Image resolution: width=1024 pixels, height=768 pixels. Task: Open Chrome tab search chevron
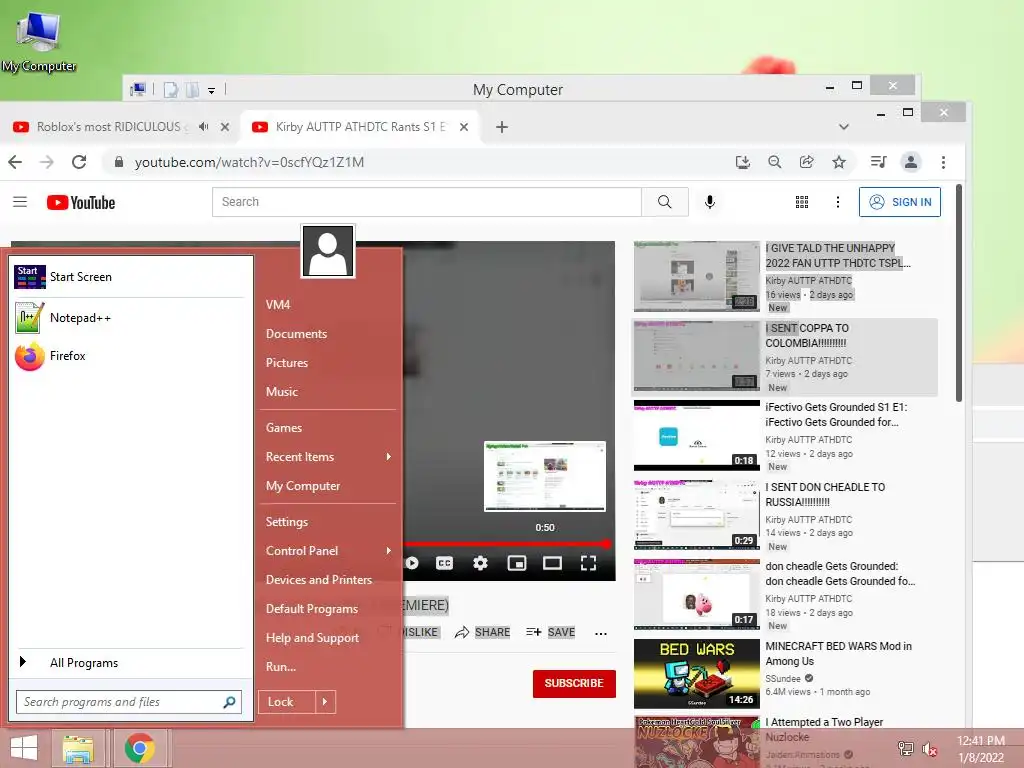click(844, 127)
